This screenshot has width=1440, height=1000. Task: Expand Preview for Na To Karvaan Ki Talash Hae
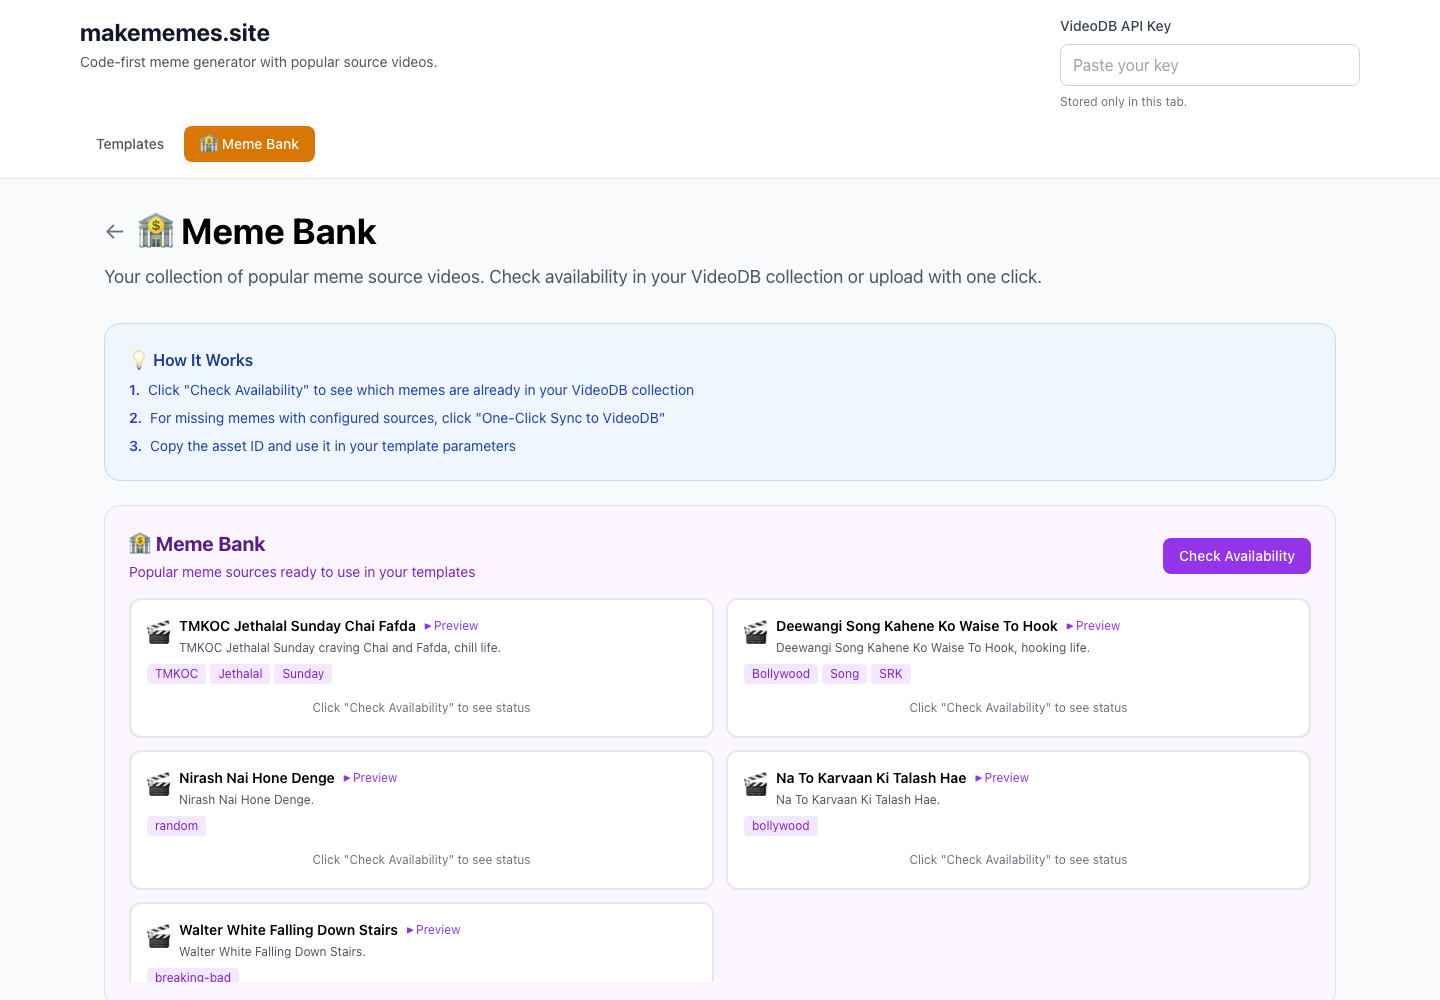click(1002, 778)
